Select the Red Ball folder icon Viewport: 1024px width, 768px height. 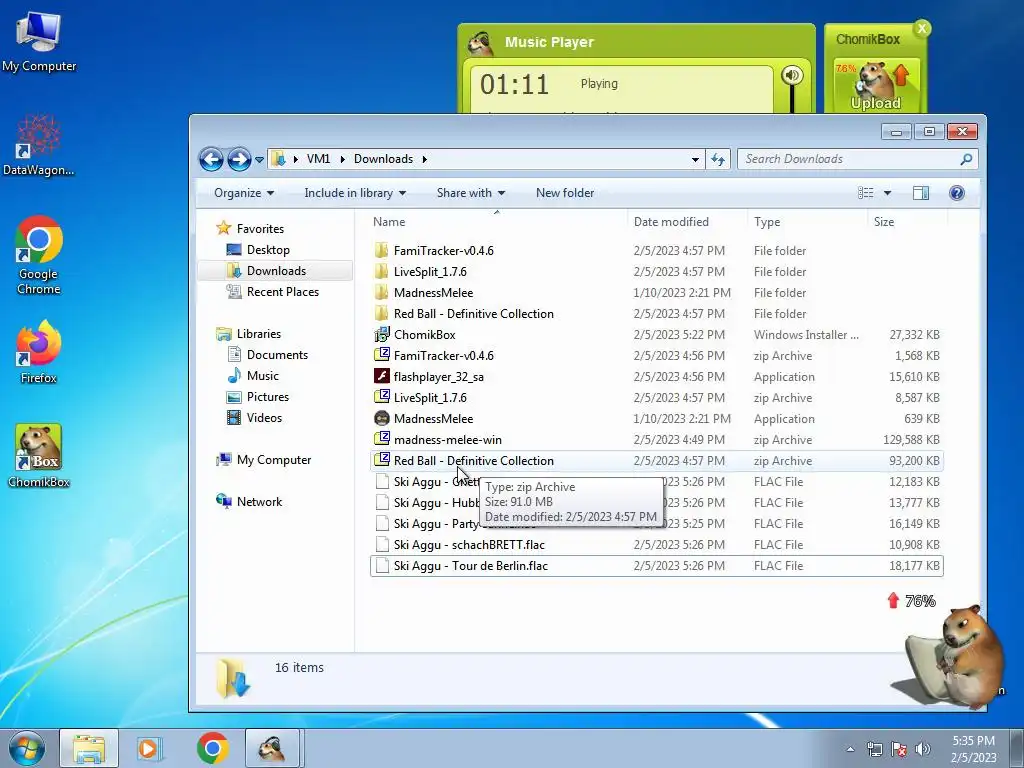[381, 313]
